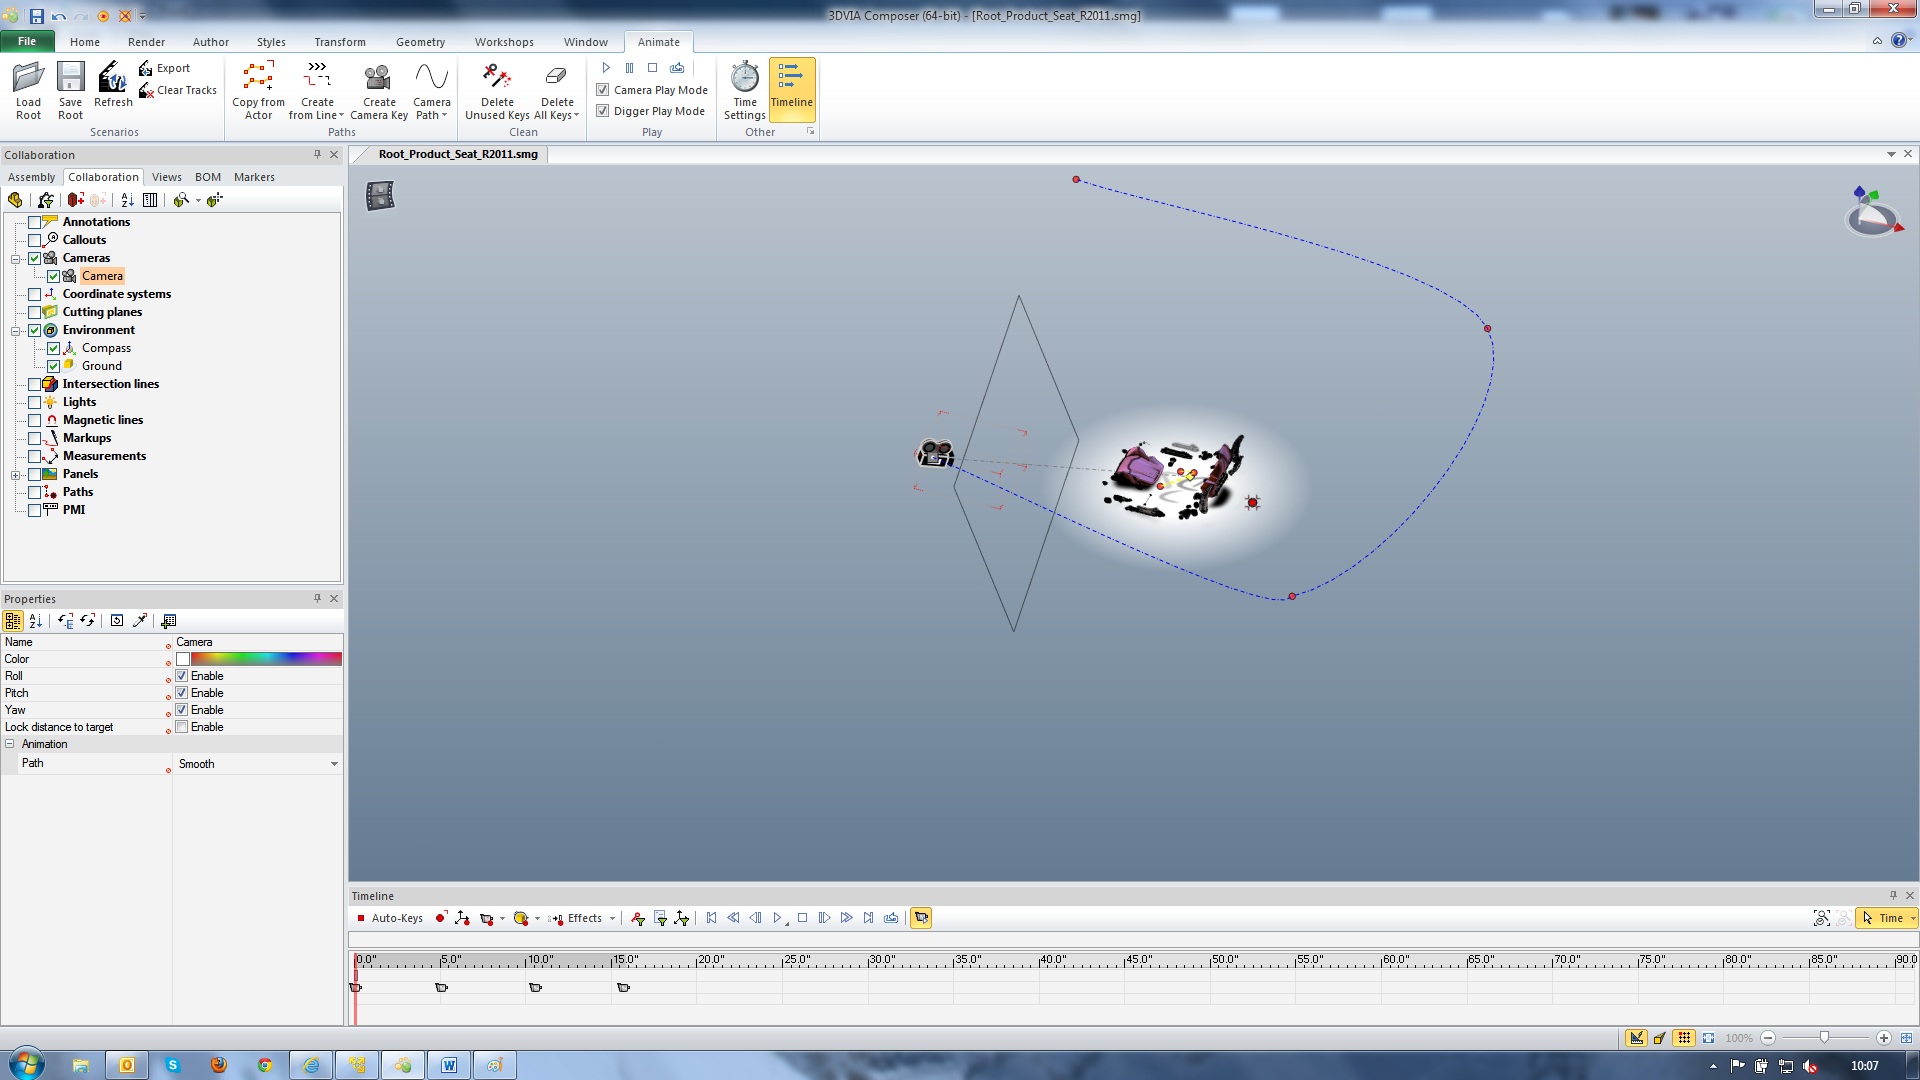Click highlighted camera play mode timeline icon
Viewport: 1920px width, 1080px height.
click(x=921, y=918)
